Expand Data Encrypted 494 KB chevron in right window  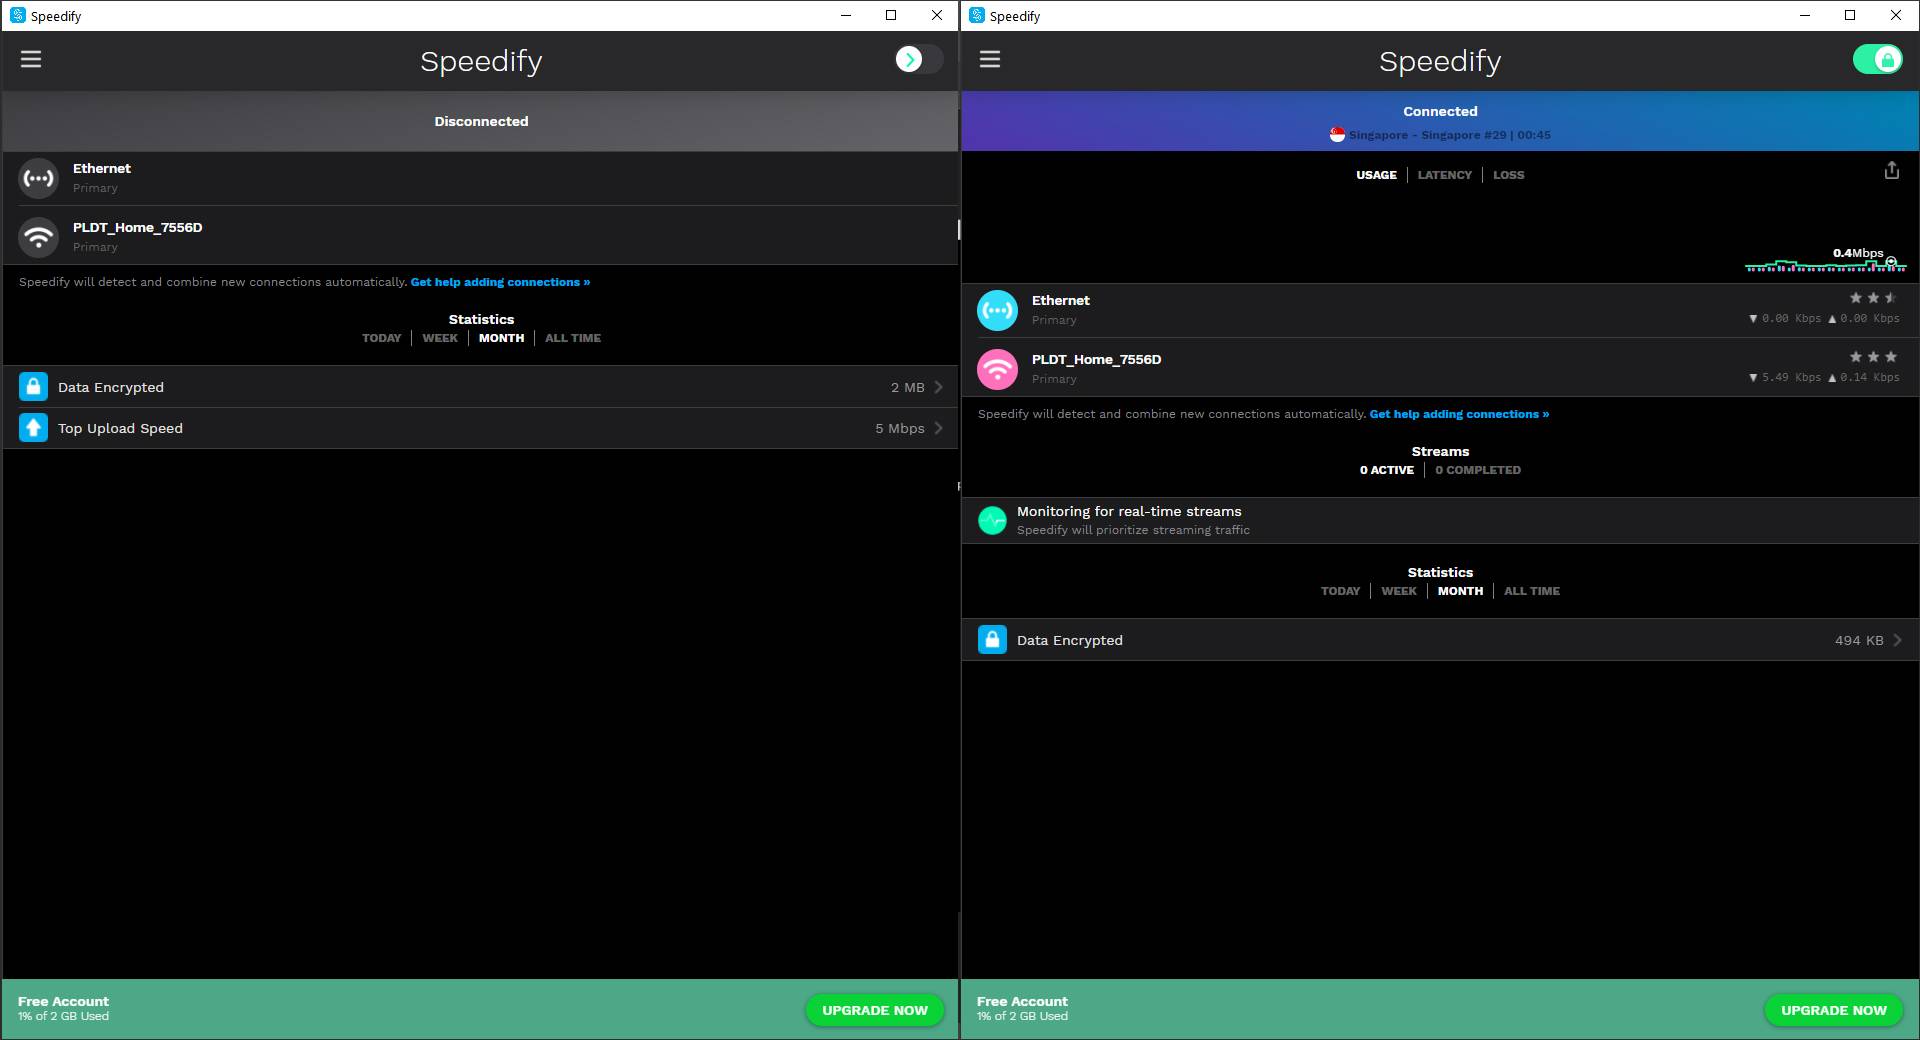pos(1897,640)
